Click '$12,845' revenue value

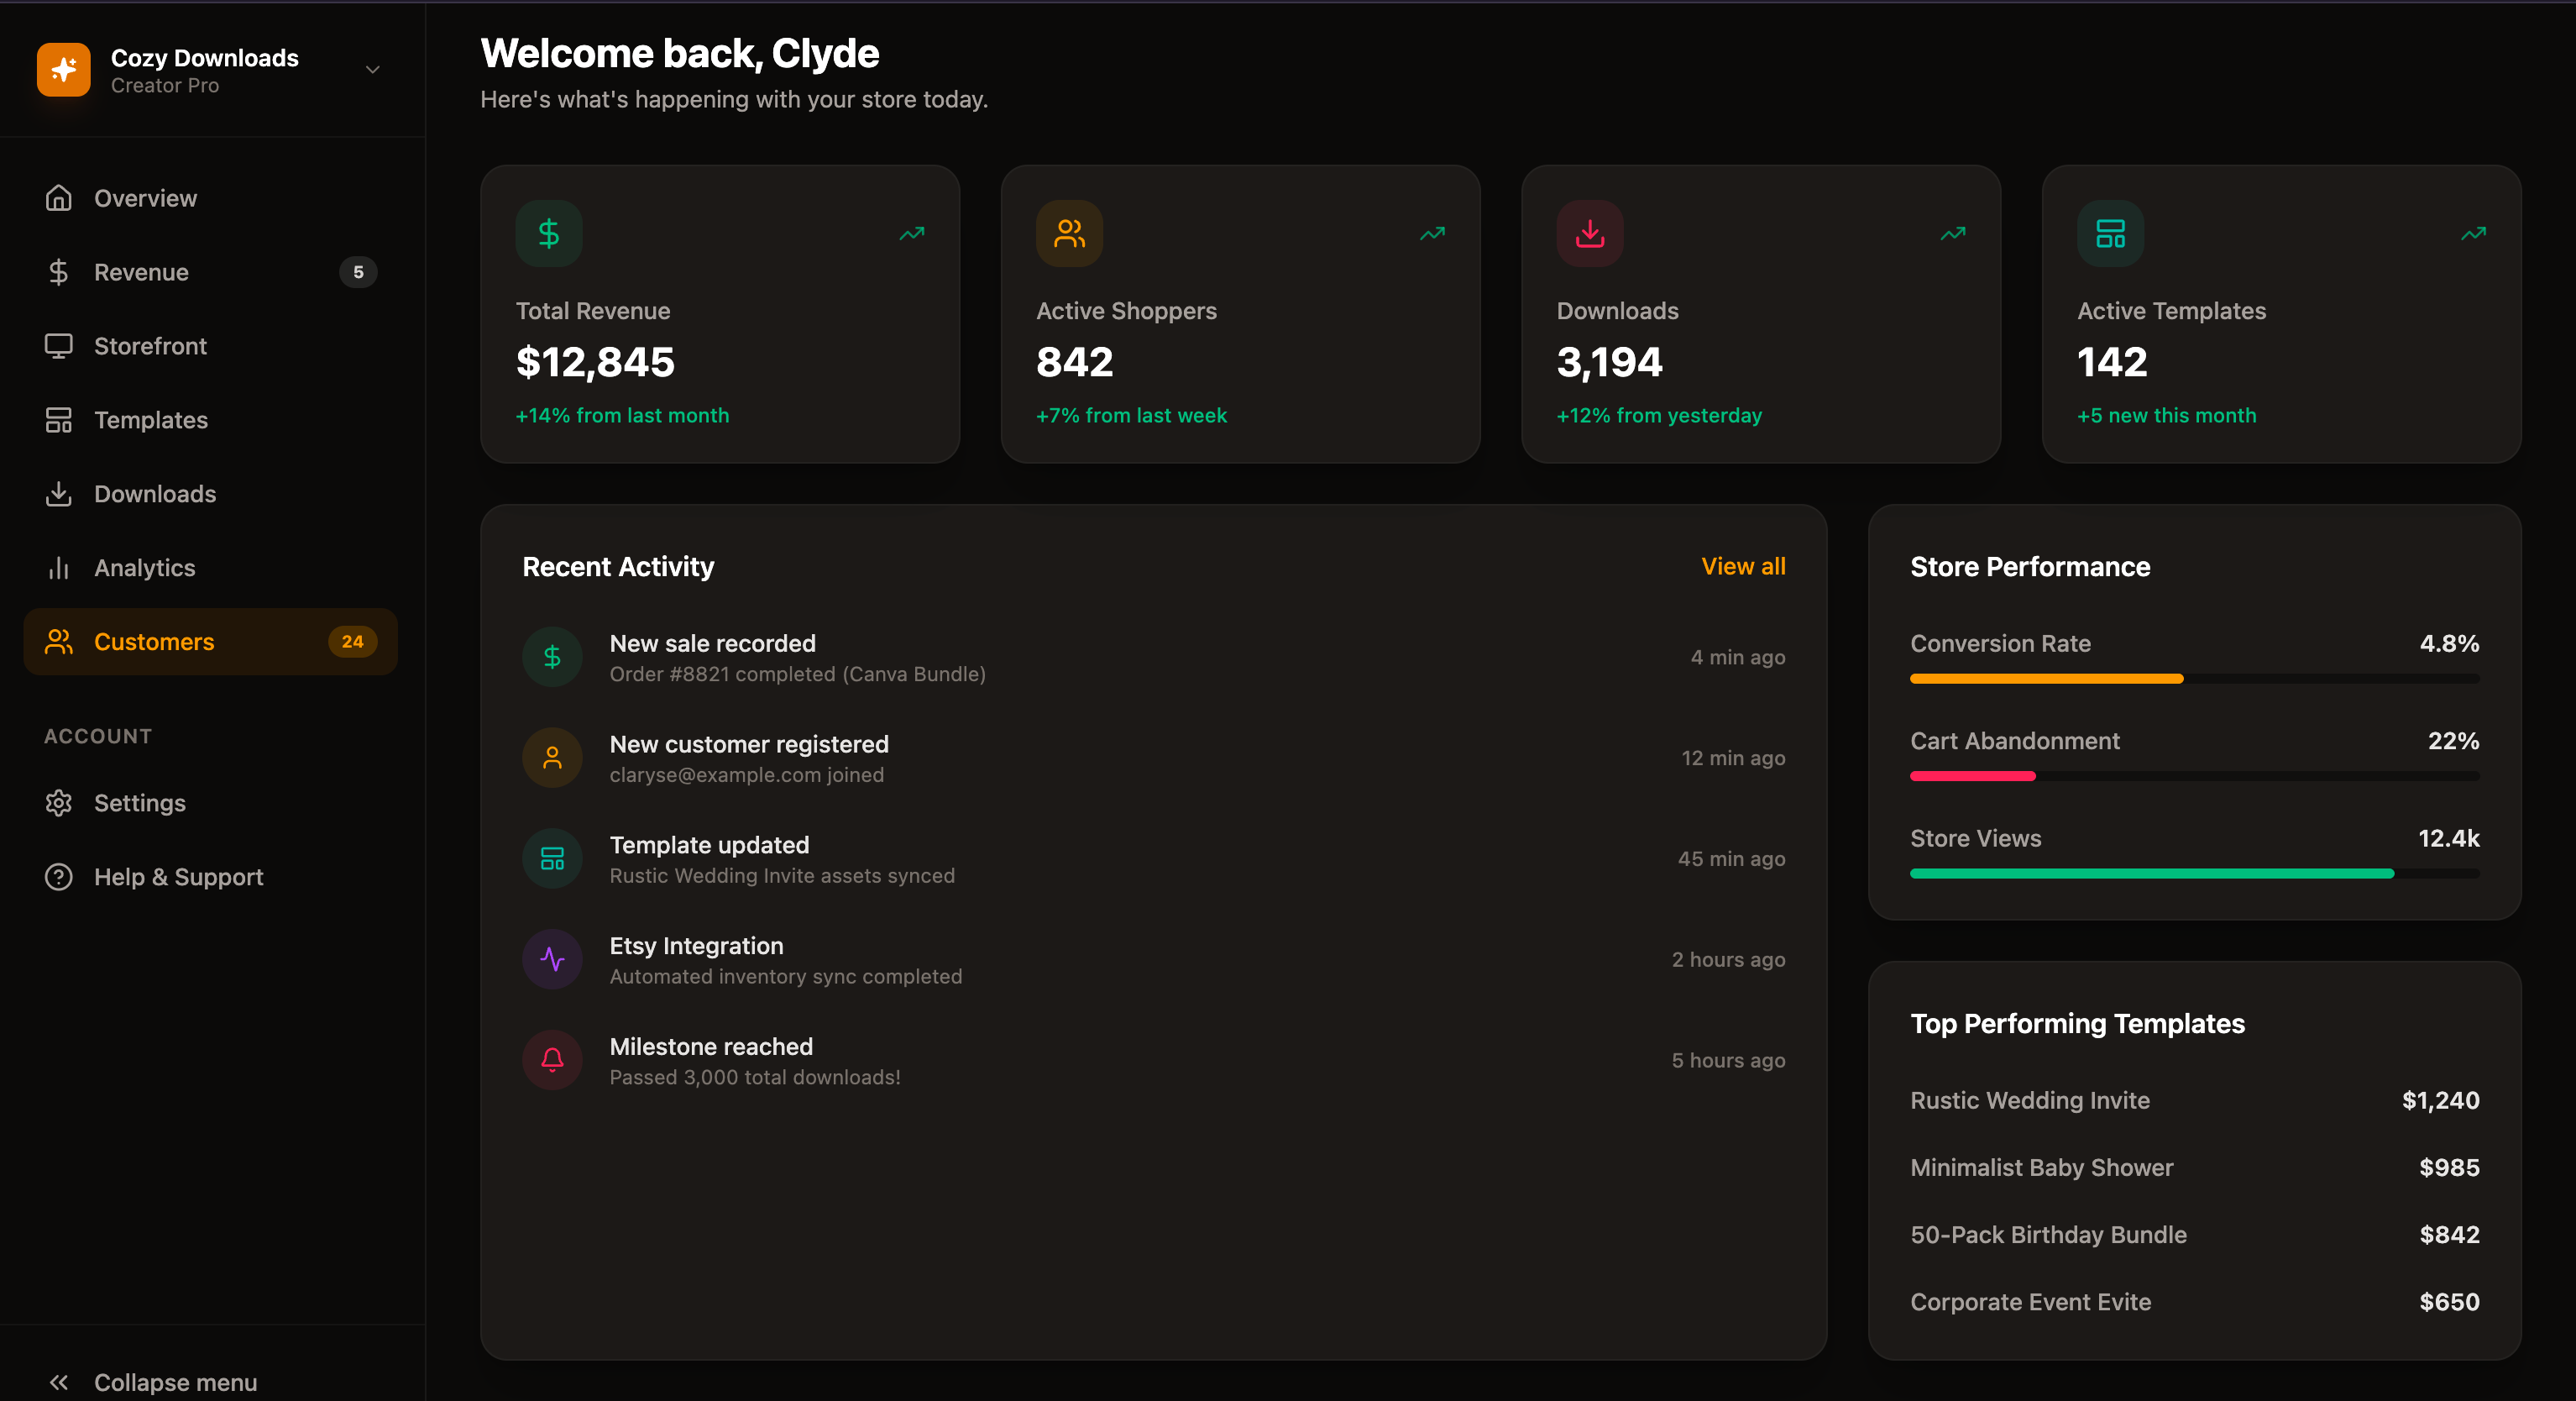click(x=595, y=362)
